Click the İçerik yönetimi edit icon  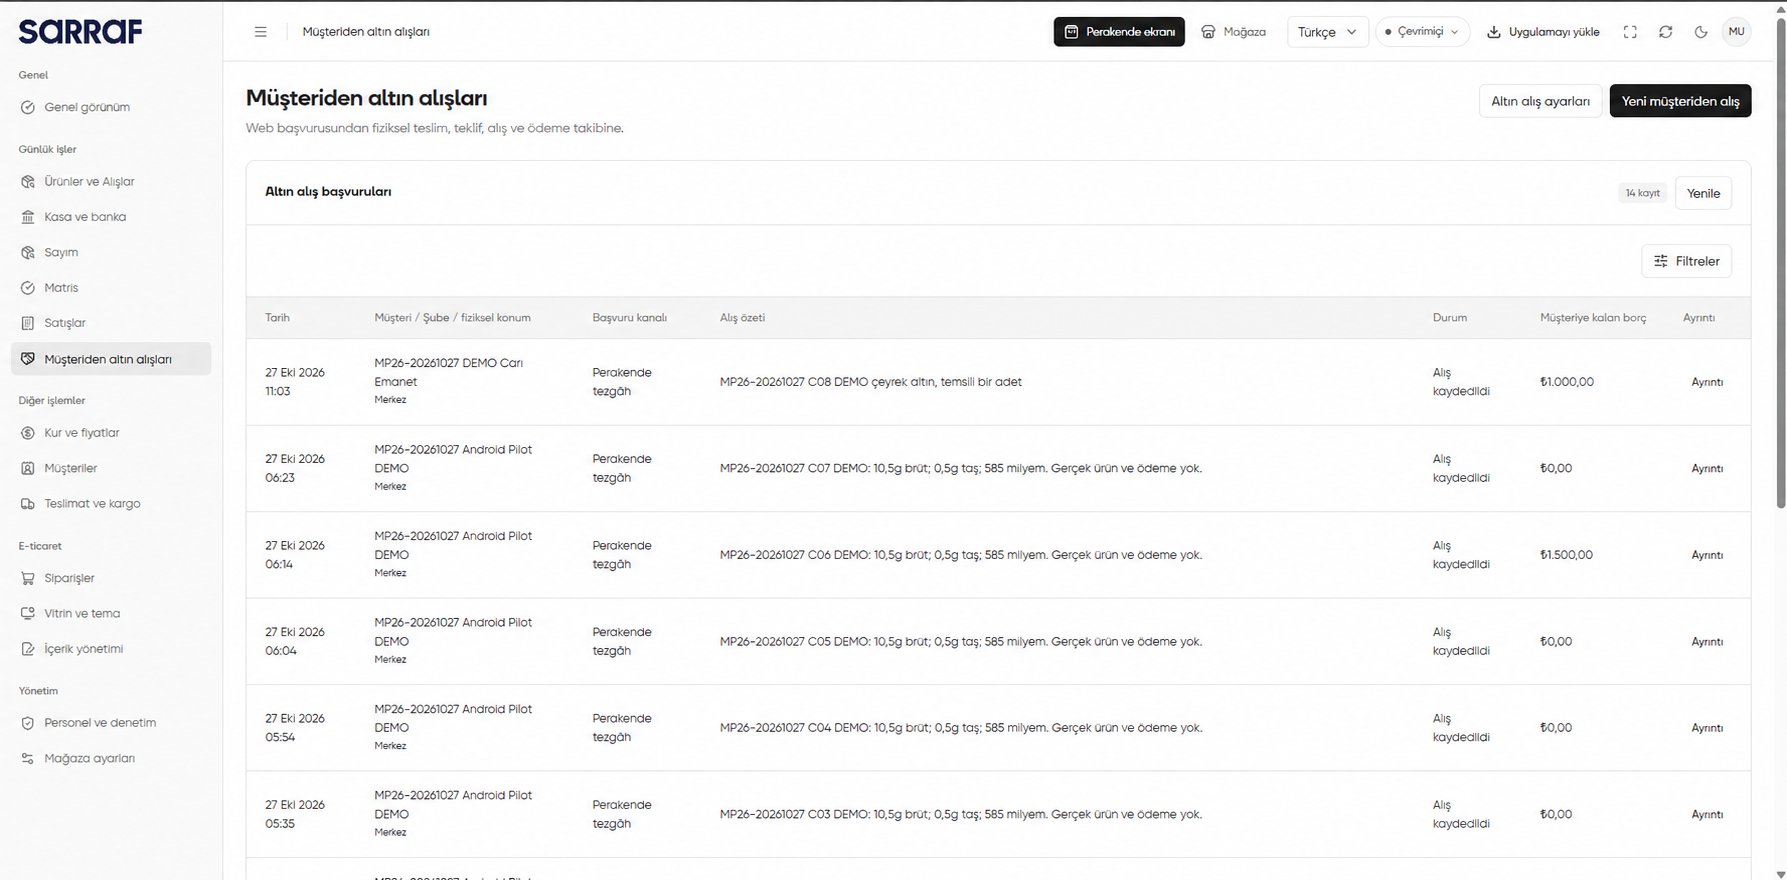point(28,649)
